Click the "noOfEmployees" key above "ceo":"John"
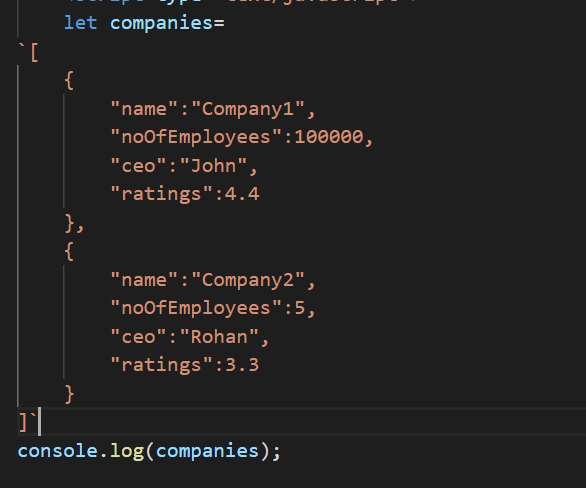Screen dimensions: 586x488 click(196, 137)
